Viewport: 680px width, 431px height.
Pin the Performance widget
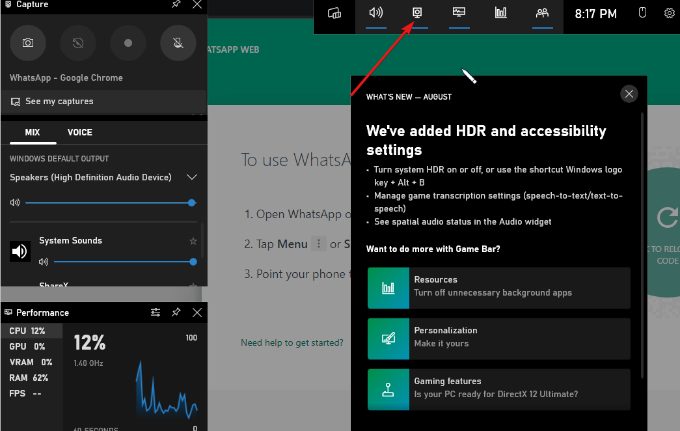coord(176,312)
